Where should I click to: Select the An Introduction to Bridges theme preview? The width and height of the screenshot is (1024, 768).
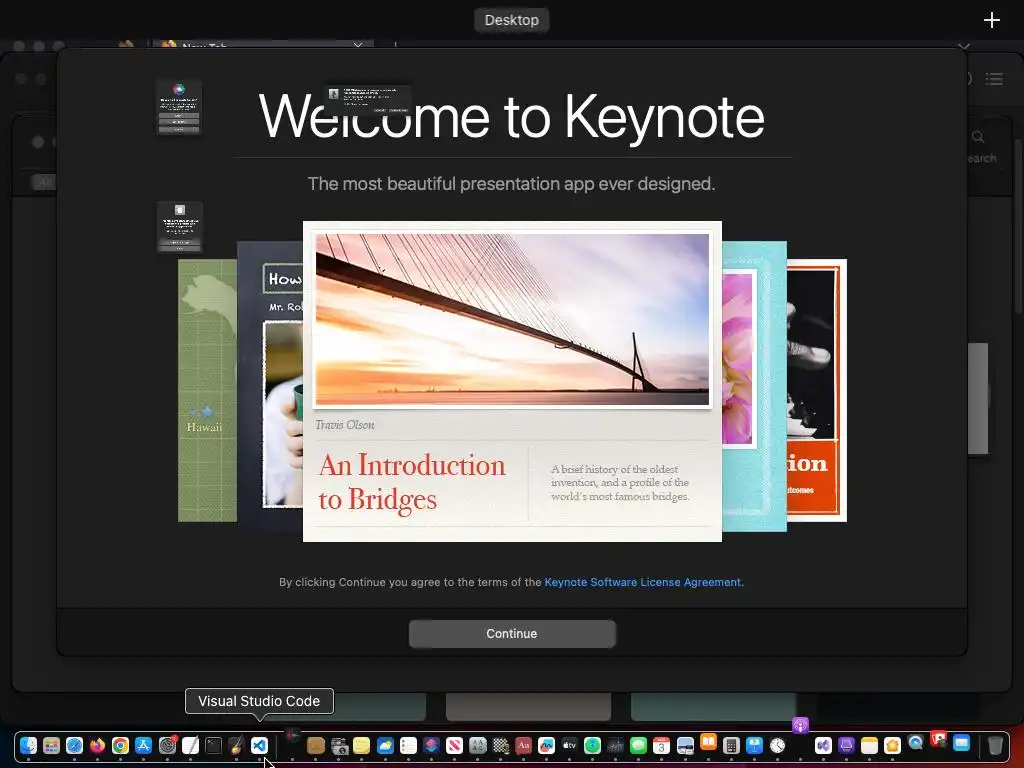tap(512, 381)
